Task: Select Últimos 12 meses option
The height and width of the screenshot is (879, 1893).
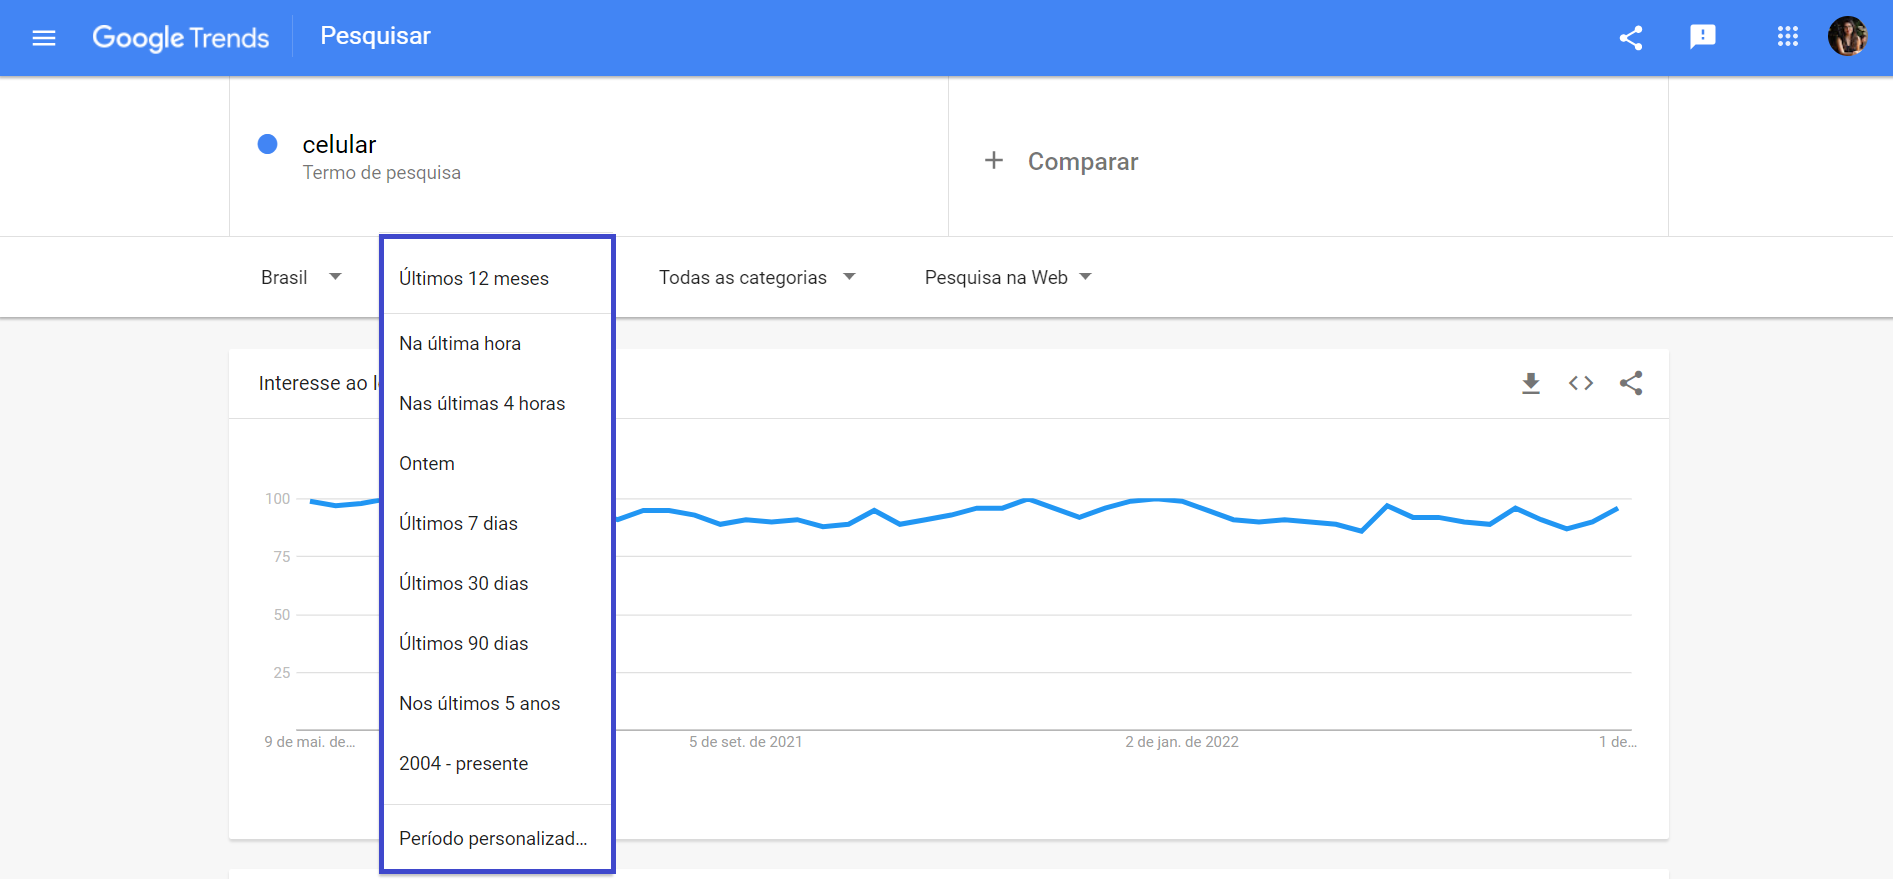Action: 497,278
